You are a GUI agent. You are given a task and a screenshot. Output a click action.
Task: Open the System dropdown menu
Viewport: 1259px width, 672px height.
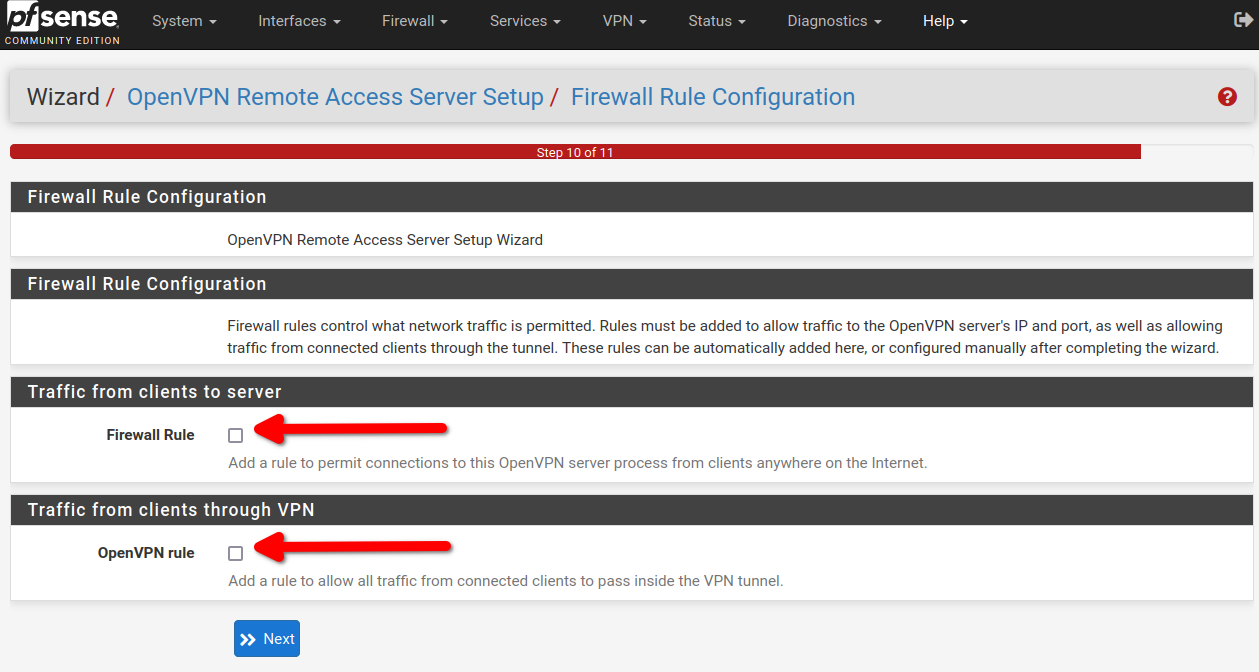[184, 21]
